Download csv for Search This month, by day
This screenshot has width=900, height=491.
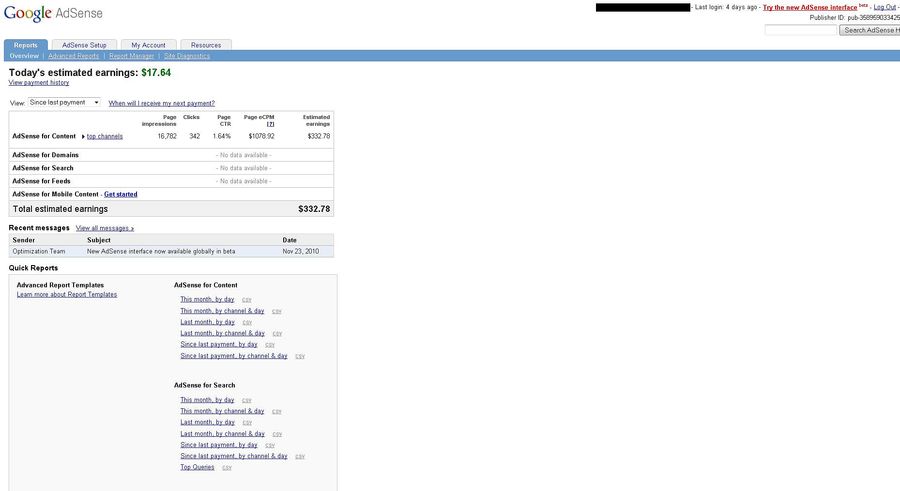(247, 400)
